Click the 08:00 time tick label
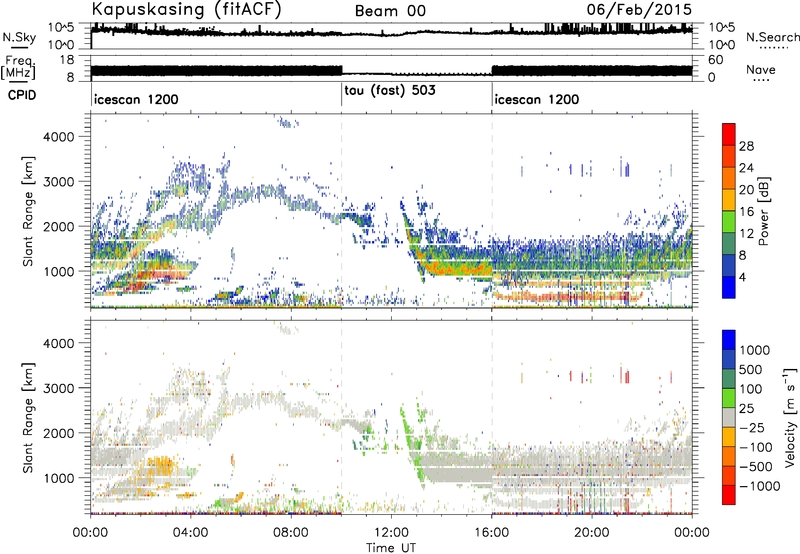Viewport: 800px width, 554px height. pyautogui.click(x=291, y=533)
